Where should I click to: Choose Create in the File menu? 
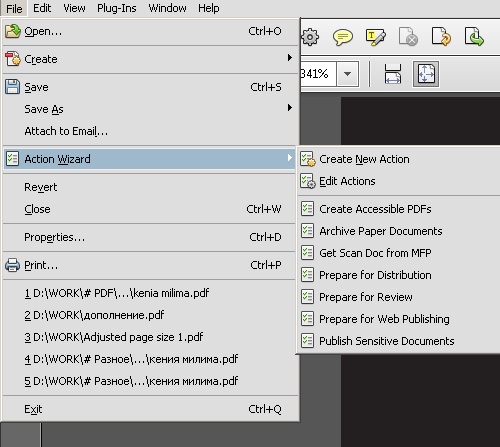[x=149, y=59]
